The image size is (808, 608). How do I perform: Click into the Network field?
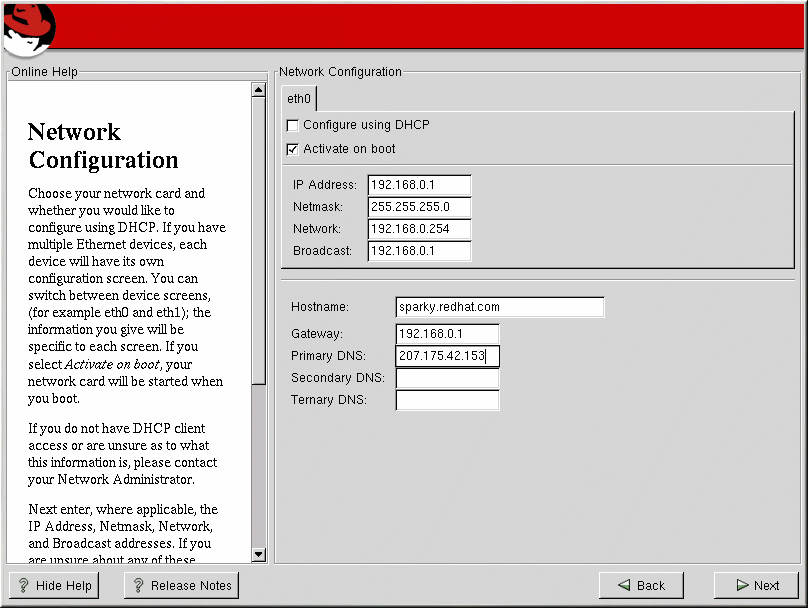click(419, 229)
